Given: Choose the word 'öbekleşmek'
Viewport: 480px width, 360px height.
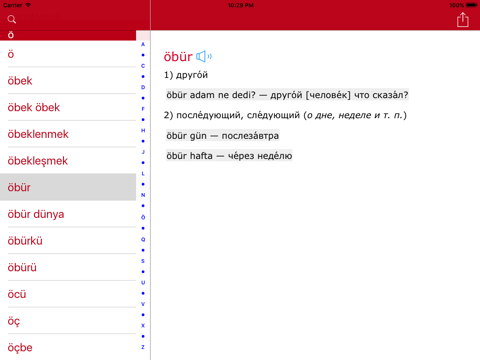Looking at the screenshot, I should point(68,161).
